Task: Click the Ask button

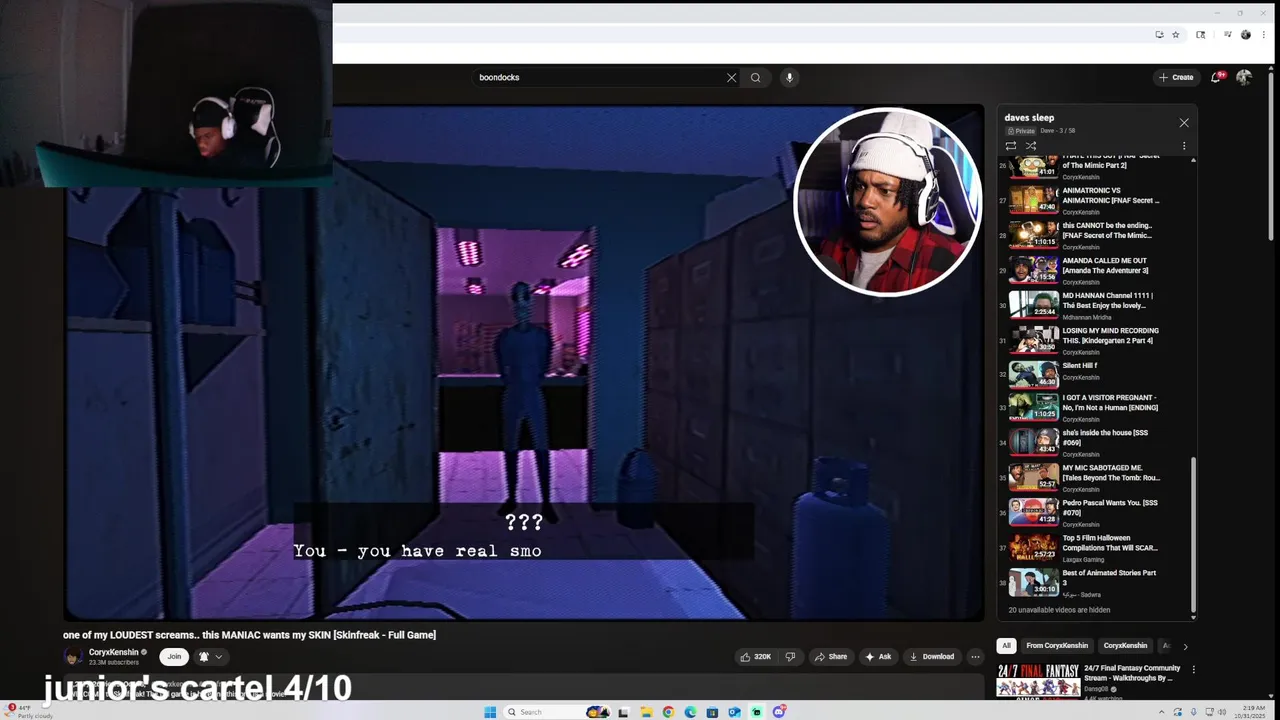Action: click(878, 657)
